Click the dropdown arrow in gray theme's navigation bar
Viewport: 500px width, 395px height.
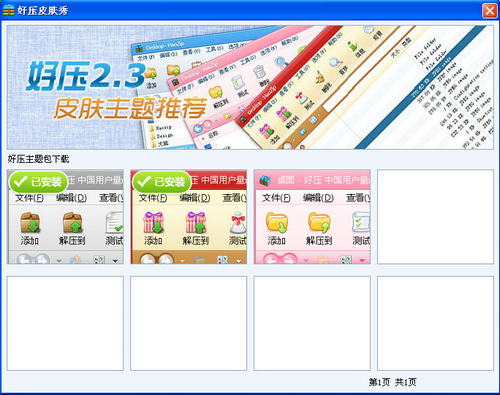tap(115, 261)
